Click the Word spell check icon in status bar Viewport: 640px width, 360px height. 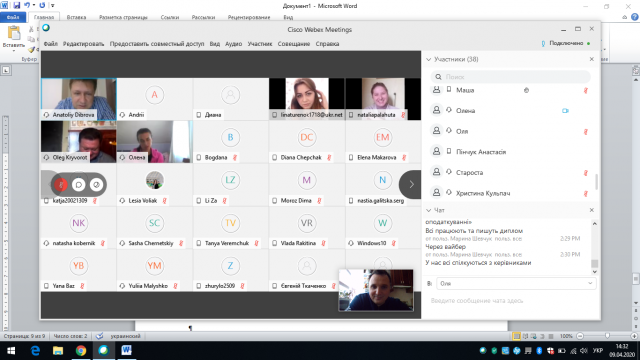(99, 336)
